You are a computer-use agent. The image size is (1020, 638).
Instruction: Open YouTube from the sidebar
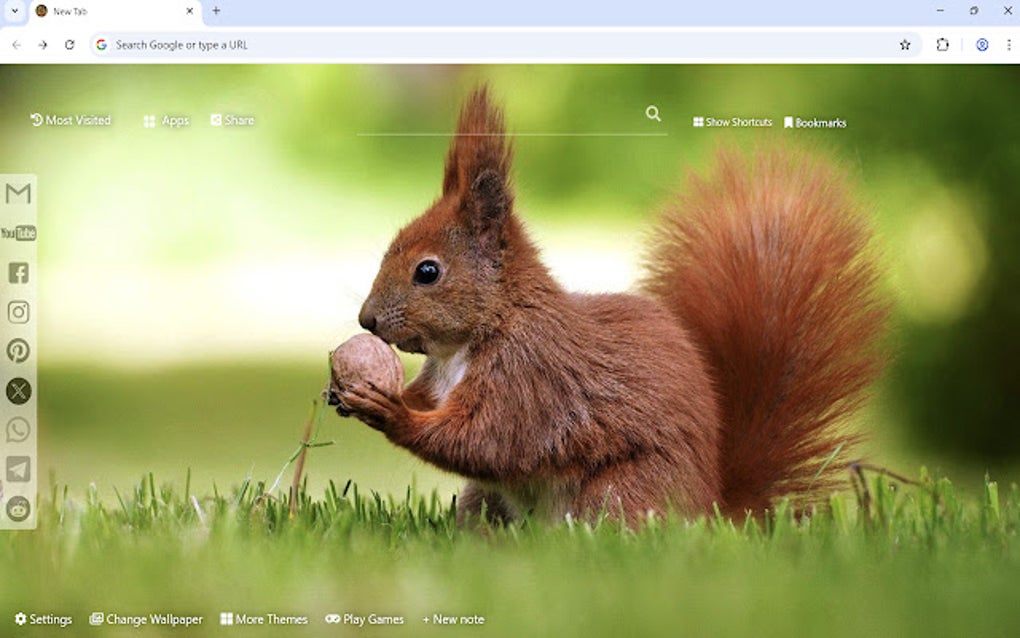[x=17, y=232]
